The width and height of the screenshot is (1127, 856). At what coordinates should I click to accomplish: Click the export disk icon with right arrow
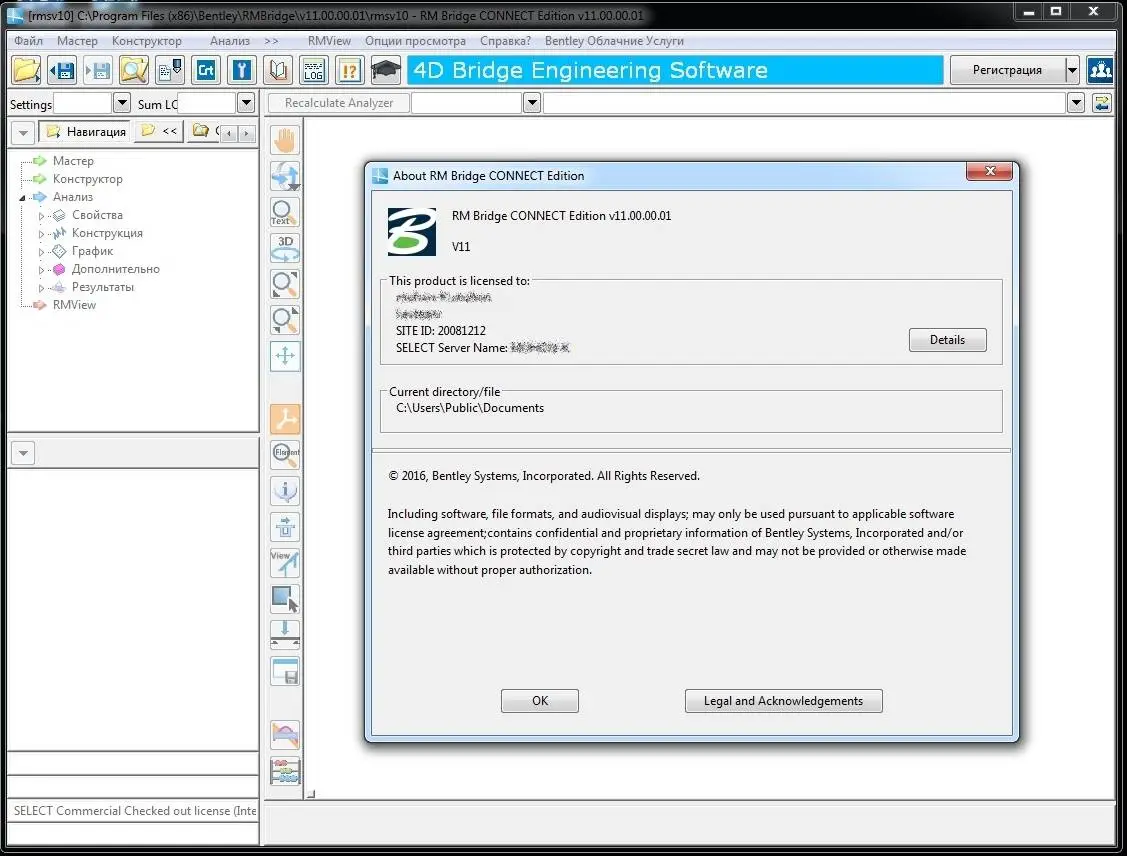(98, 70)
